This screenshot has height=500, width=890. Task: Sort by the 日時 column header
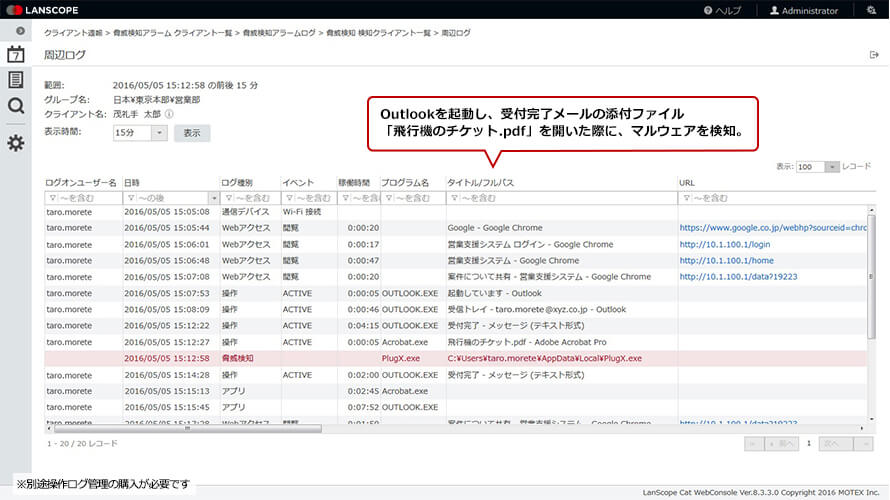coord(132,183)
